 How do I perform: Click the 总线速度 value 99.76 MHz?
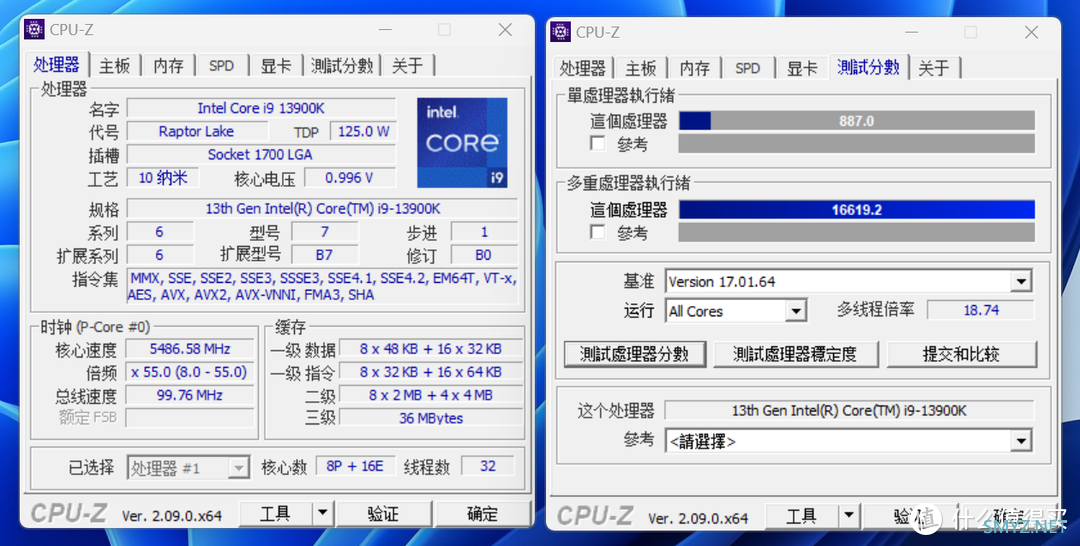point(190,395)
